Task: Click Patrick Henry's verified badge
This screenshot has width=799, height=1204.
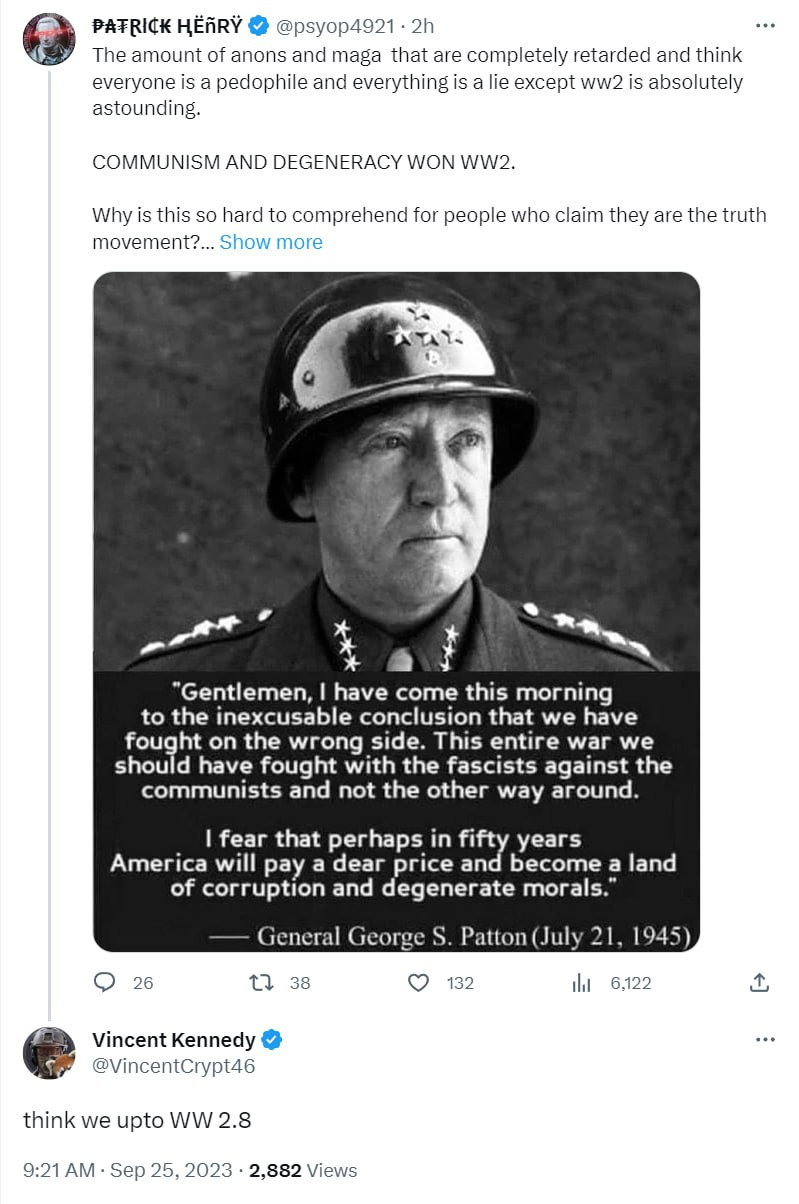Action: tap(257, 25)
